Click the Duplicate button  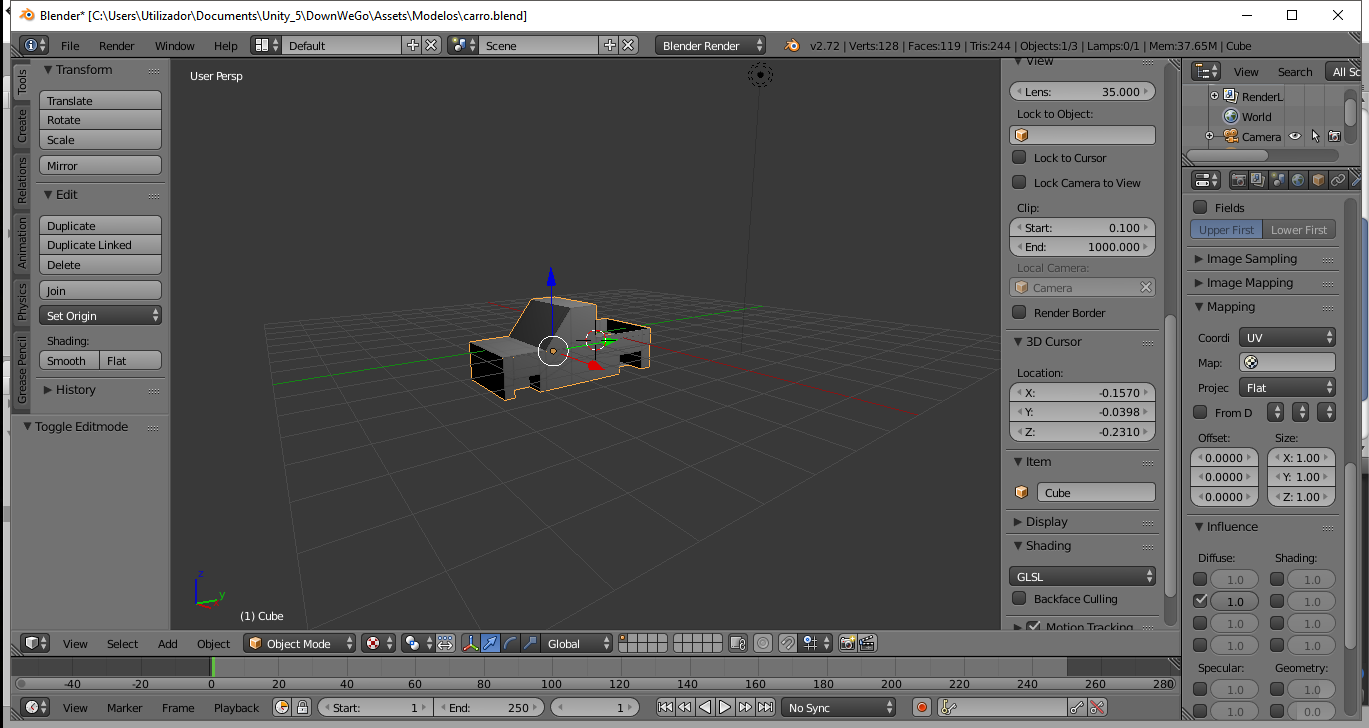100,225
